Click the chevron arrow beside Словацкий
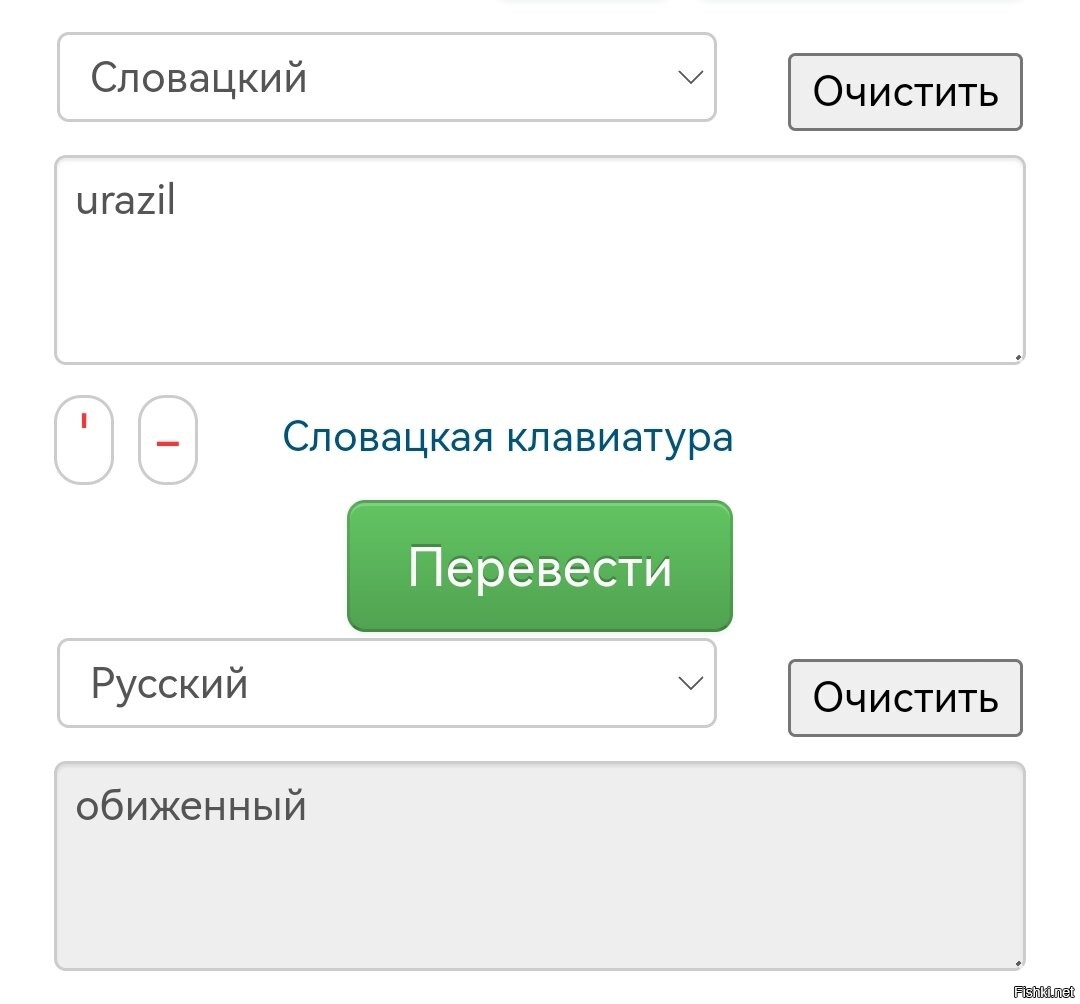Screen dimensions: 1080x1004 690,76
